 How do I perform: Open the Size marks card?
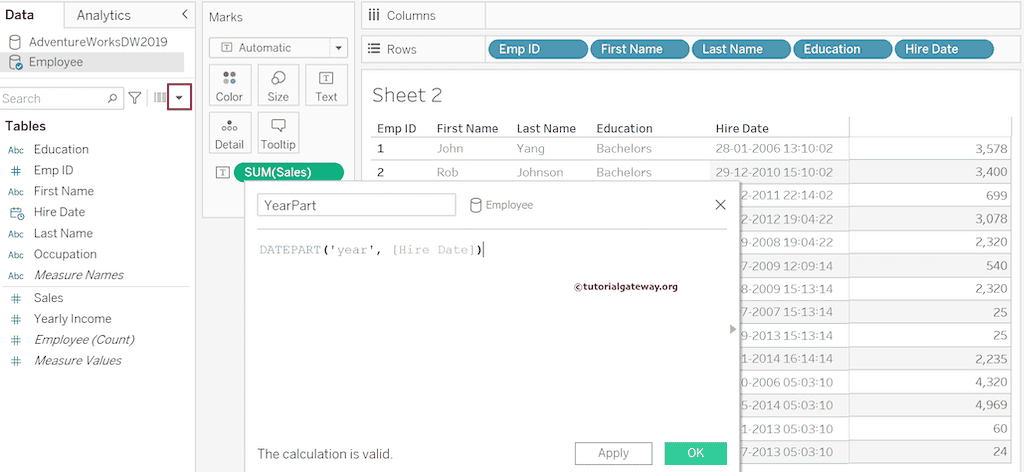pos(278,85)
